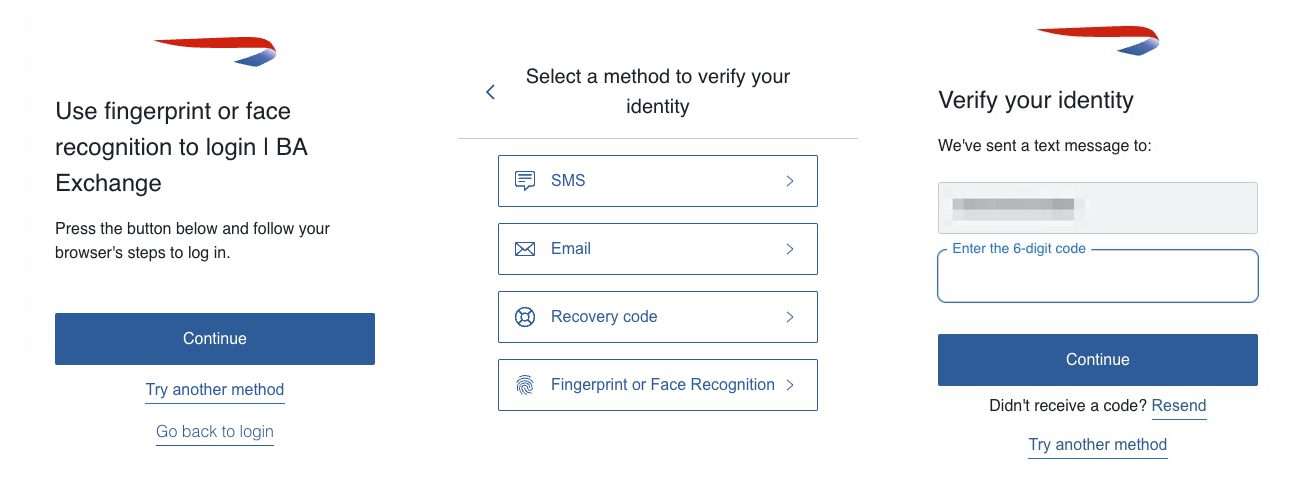The width and height of the screenshot is (1295, 485).
Task: Click the chevron on the Email row
Action: point(790,249)
